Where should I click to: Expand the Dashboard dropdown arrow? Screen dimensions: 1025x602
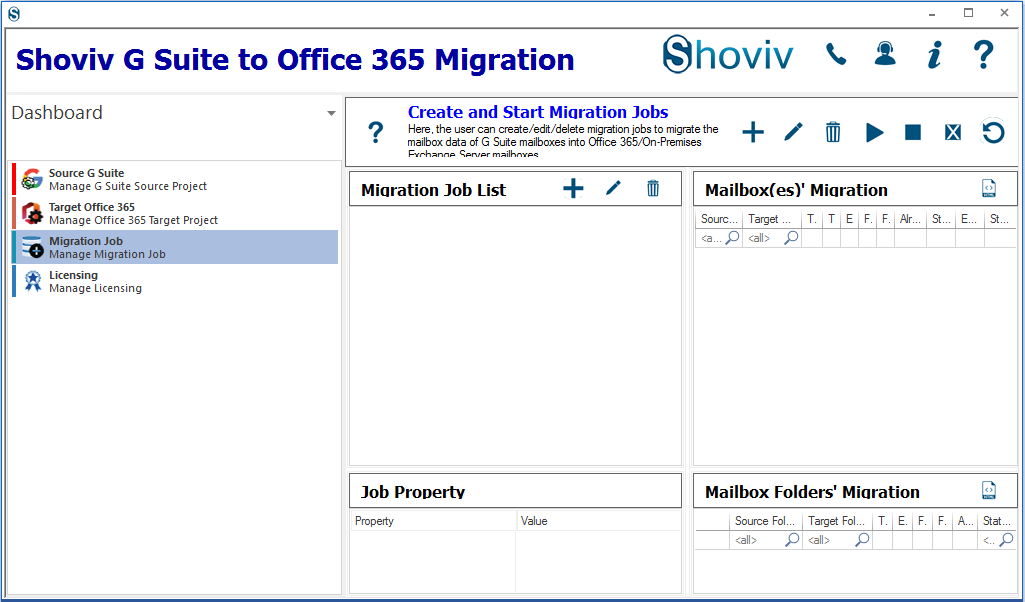(x=331, y=113)
